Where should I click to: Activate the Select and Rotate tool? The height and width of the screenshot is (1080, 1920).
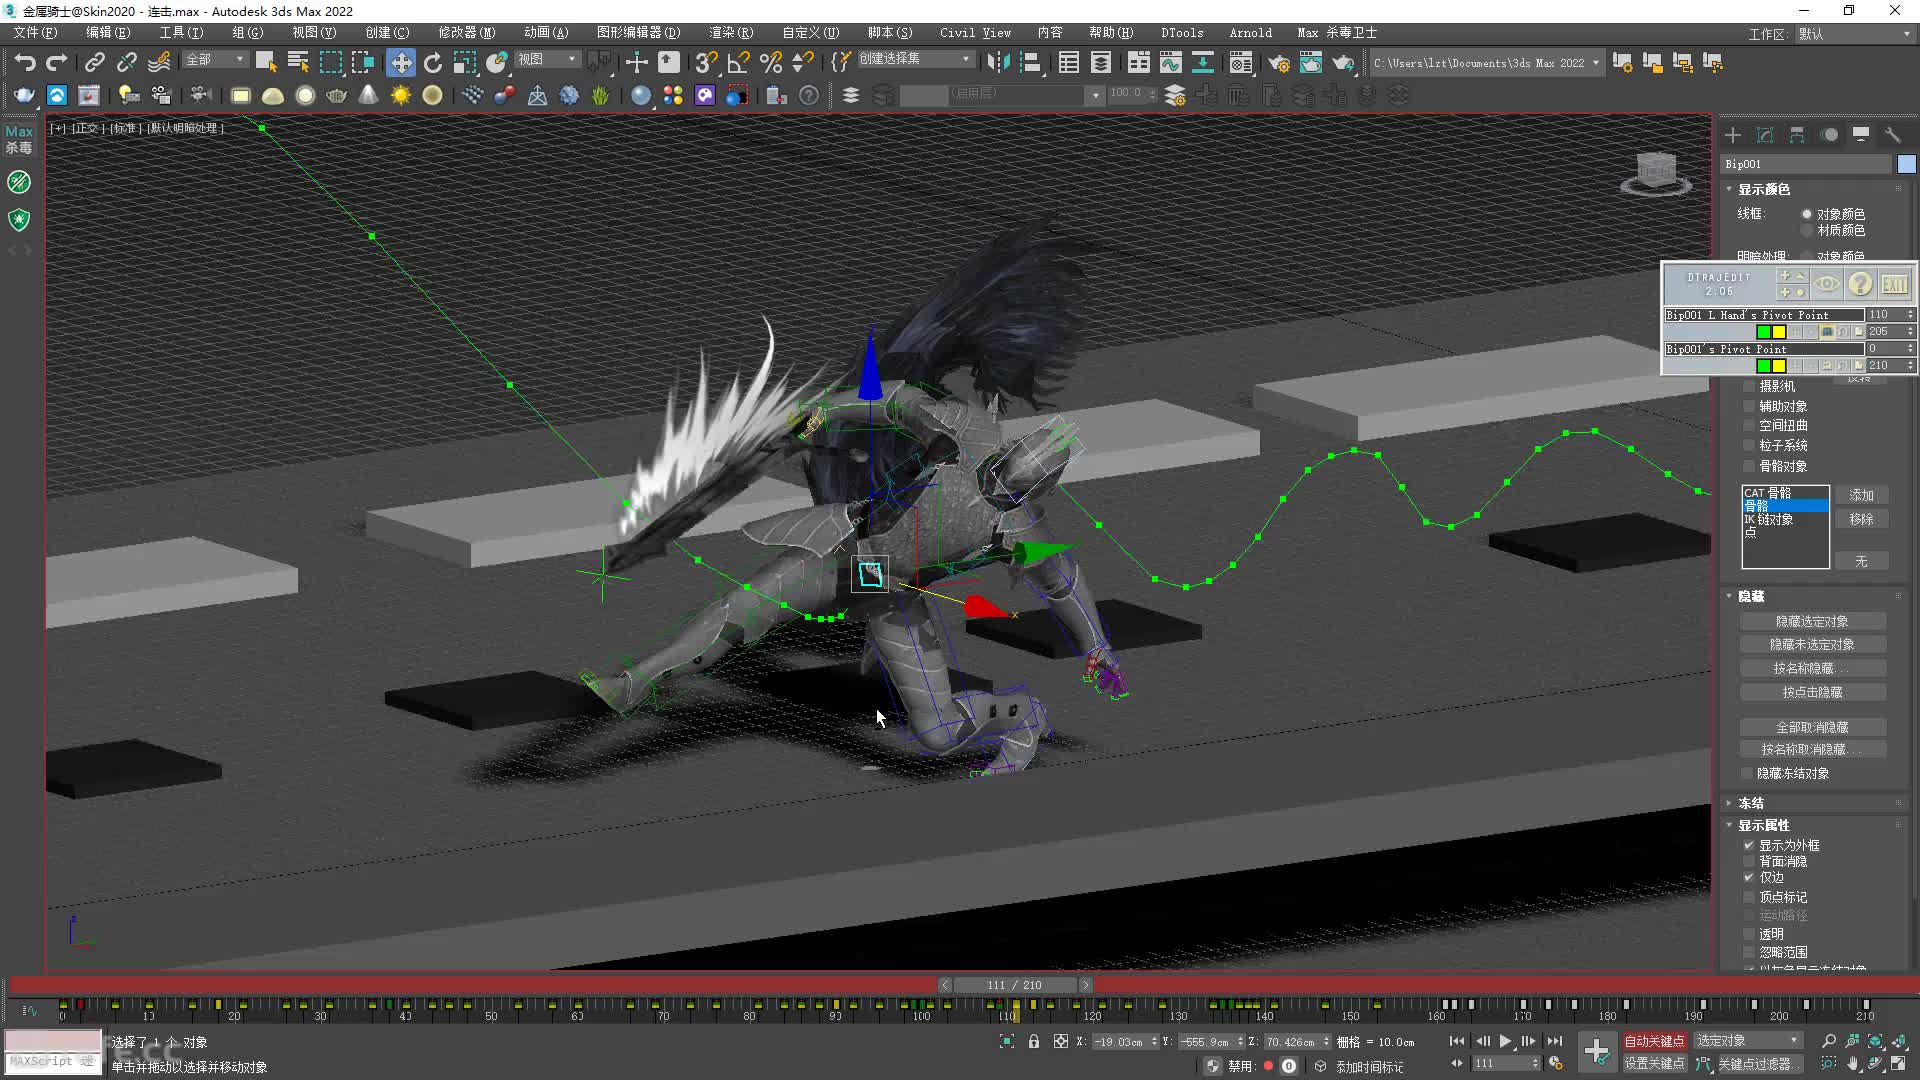tap(433, 62)
